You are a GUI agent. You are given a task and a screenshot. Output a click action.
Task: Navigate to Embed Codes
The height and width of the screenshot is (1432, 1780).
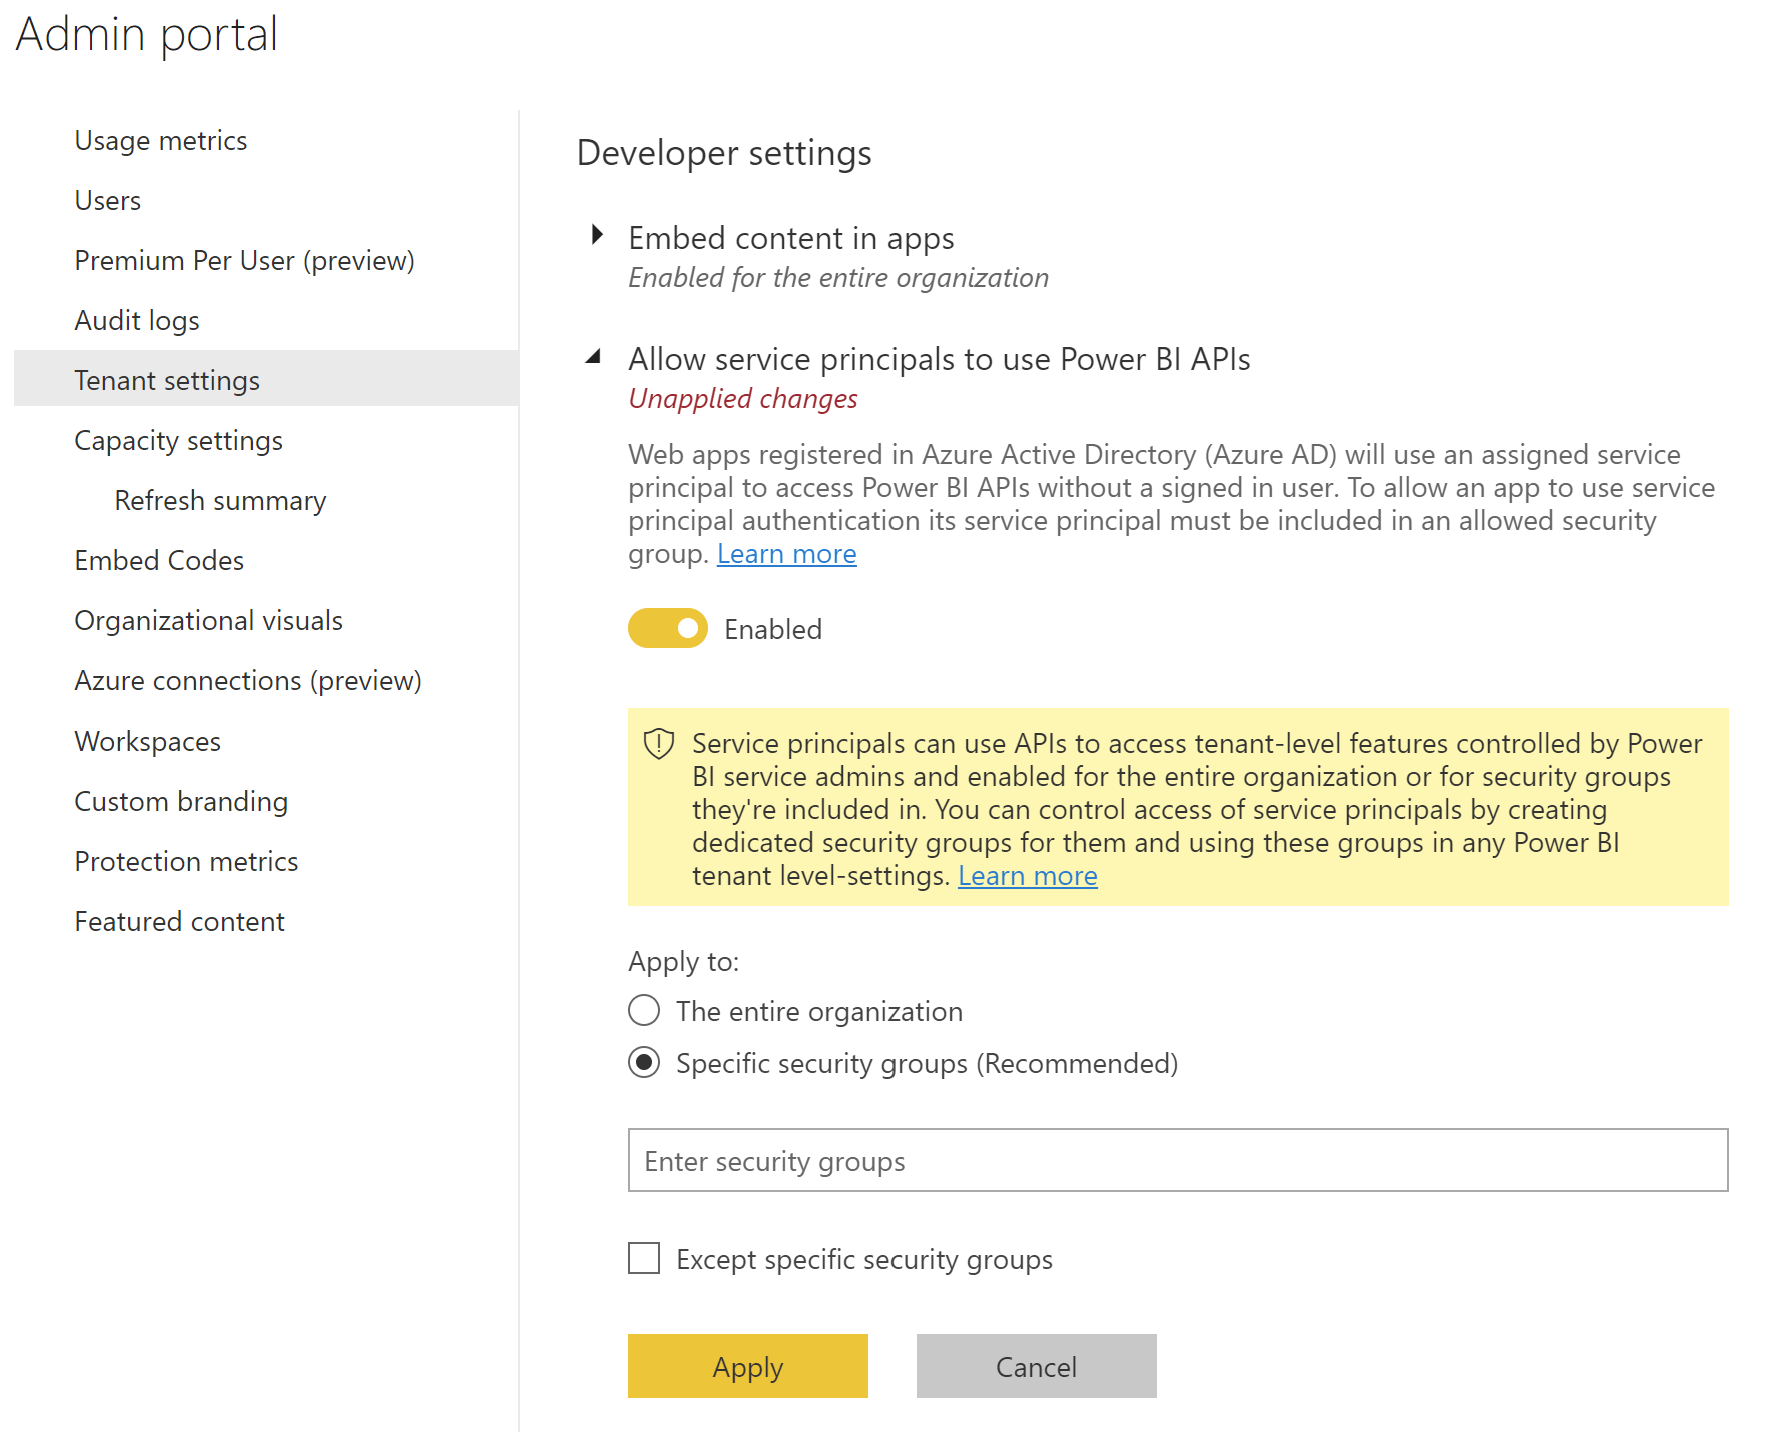tap(159, 561)
